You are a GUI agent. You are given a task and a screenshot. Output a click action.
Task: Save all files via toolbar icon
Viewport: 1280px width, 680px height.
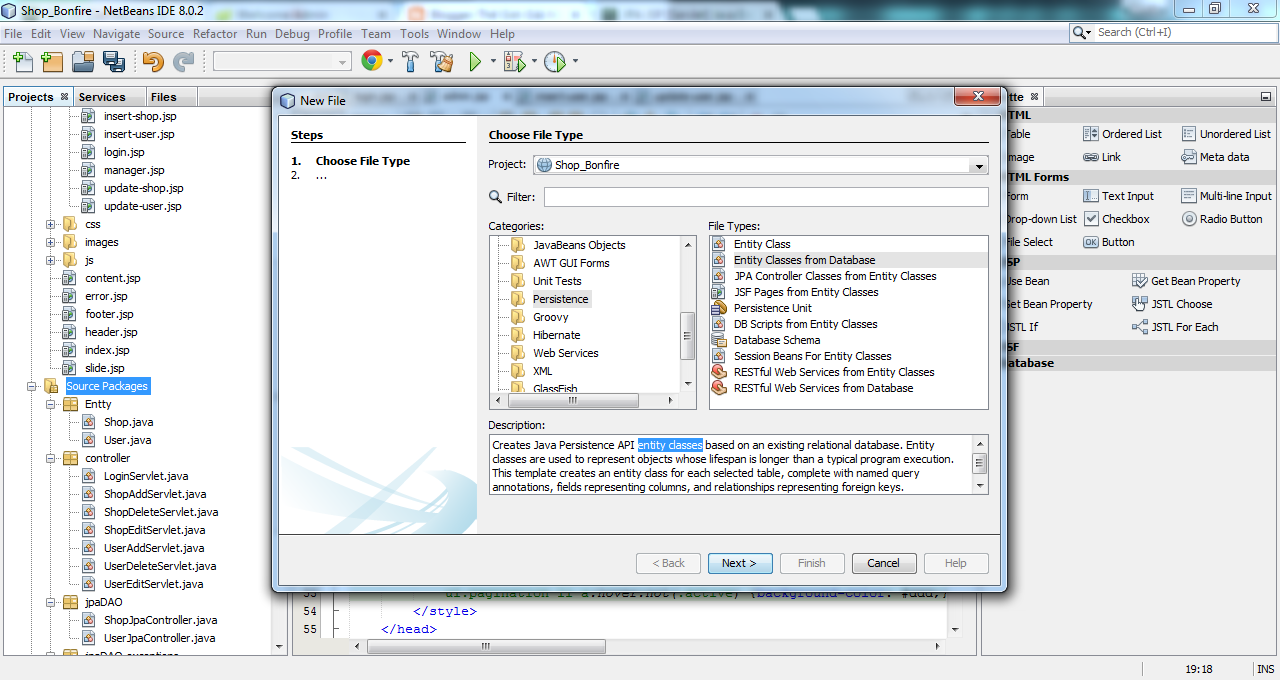114,61
